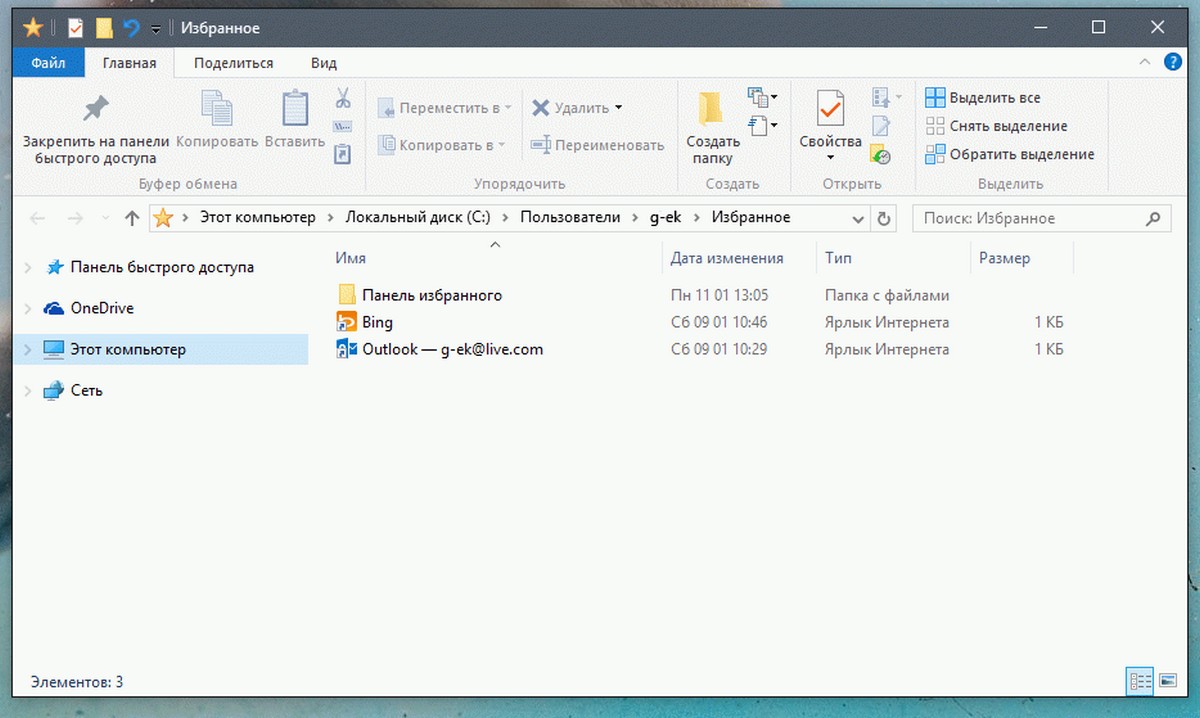Open the Файл menu tab
This screenshot has height=718, width=1200.
[x=48, y=63]
